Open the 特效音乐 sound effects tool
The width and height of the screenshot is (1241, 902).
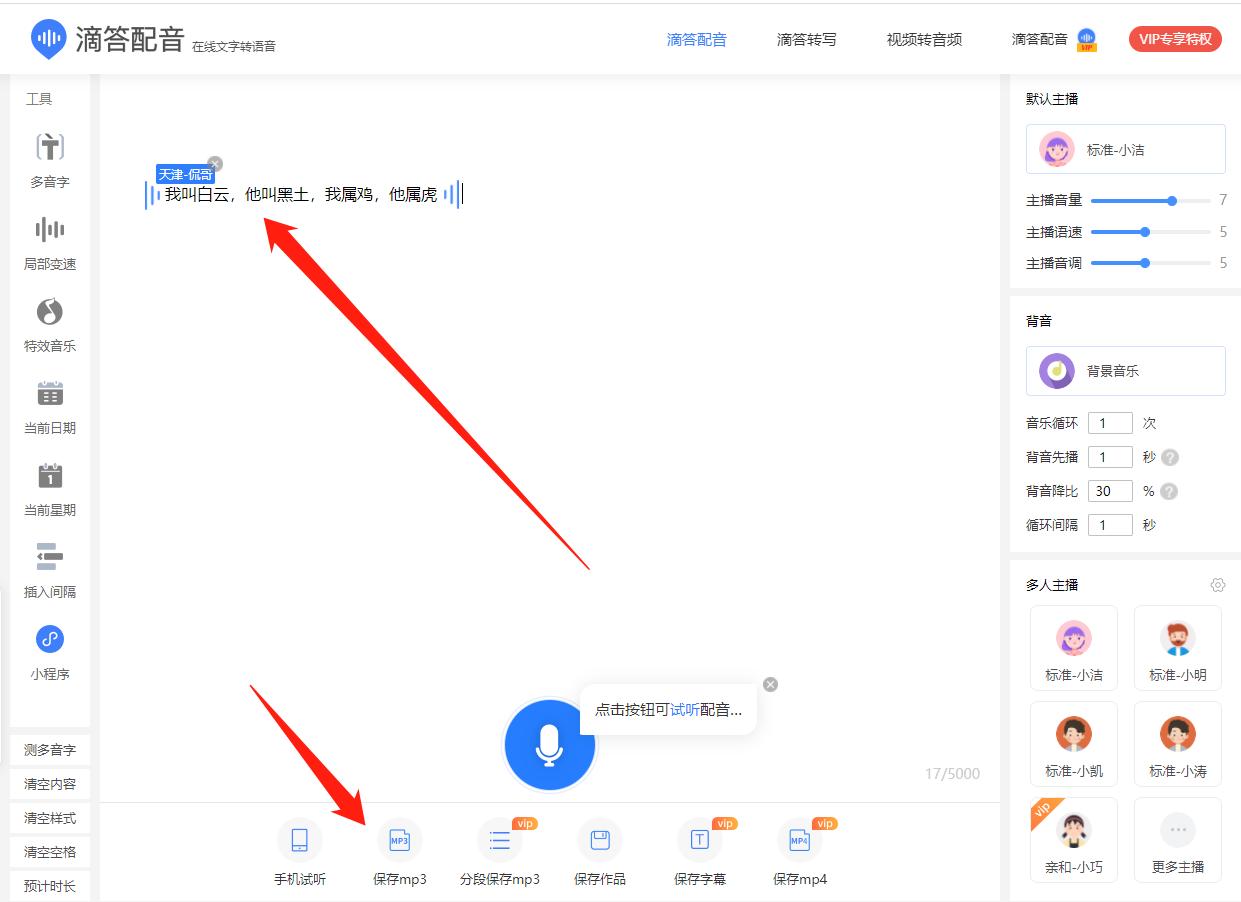50,324
